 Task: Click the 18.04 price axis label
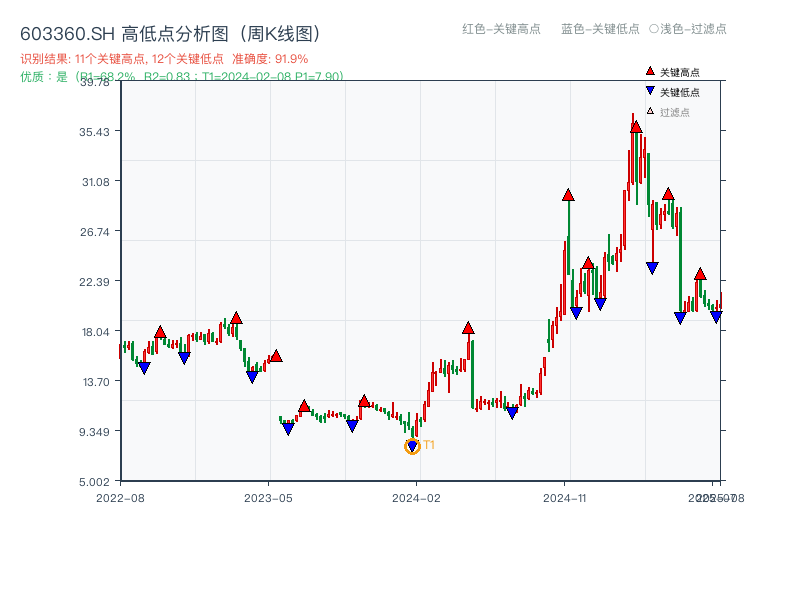coord(96,332)
